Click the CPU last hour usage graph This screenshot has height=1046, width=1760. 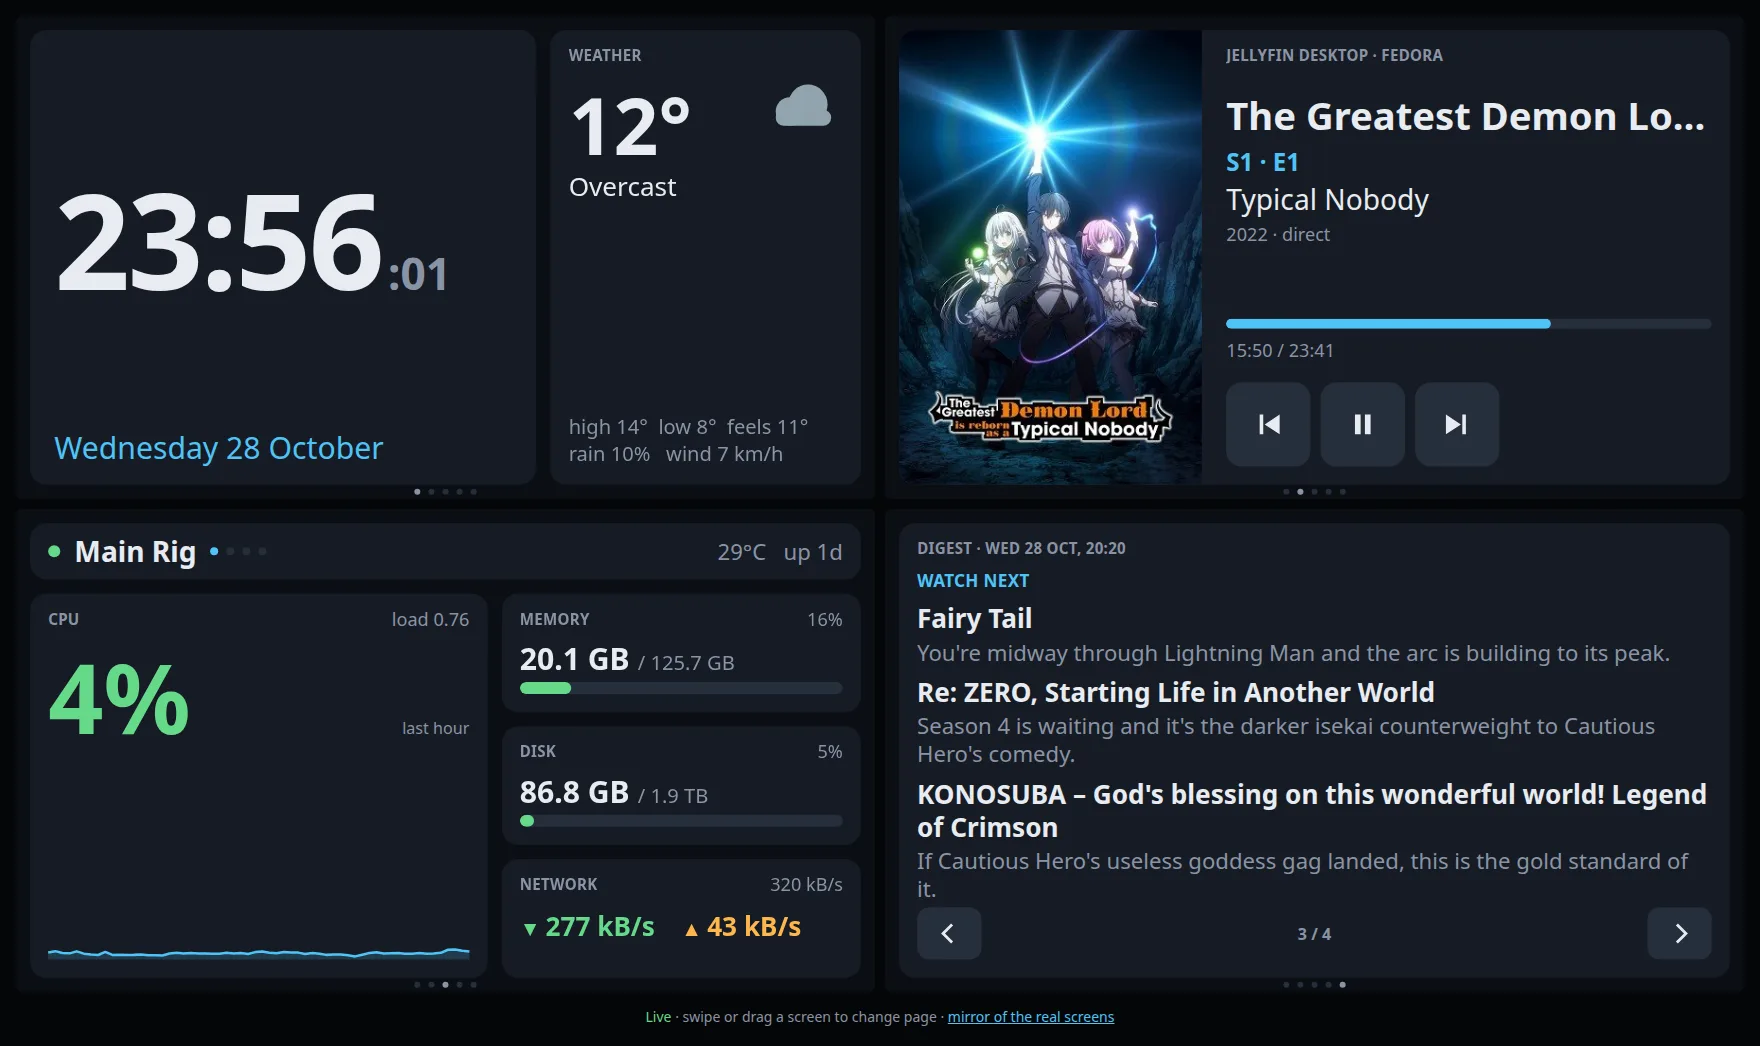[258, 953]
